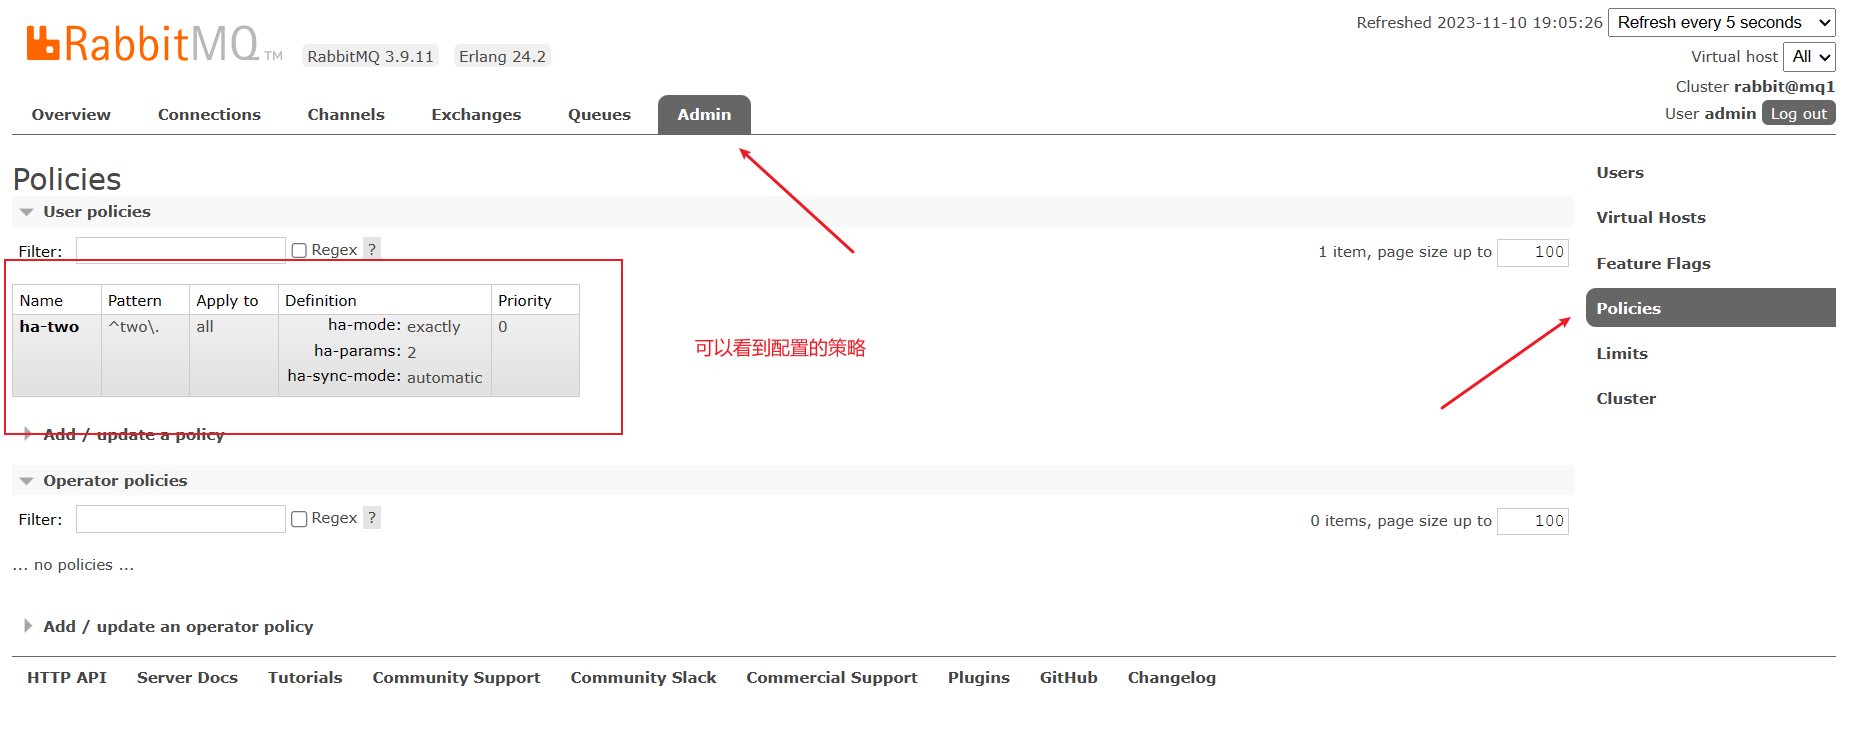Enable Regex for User policies filter
The width and height of the screenshot is (1852, 741).
click(x=299, y=250)
